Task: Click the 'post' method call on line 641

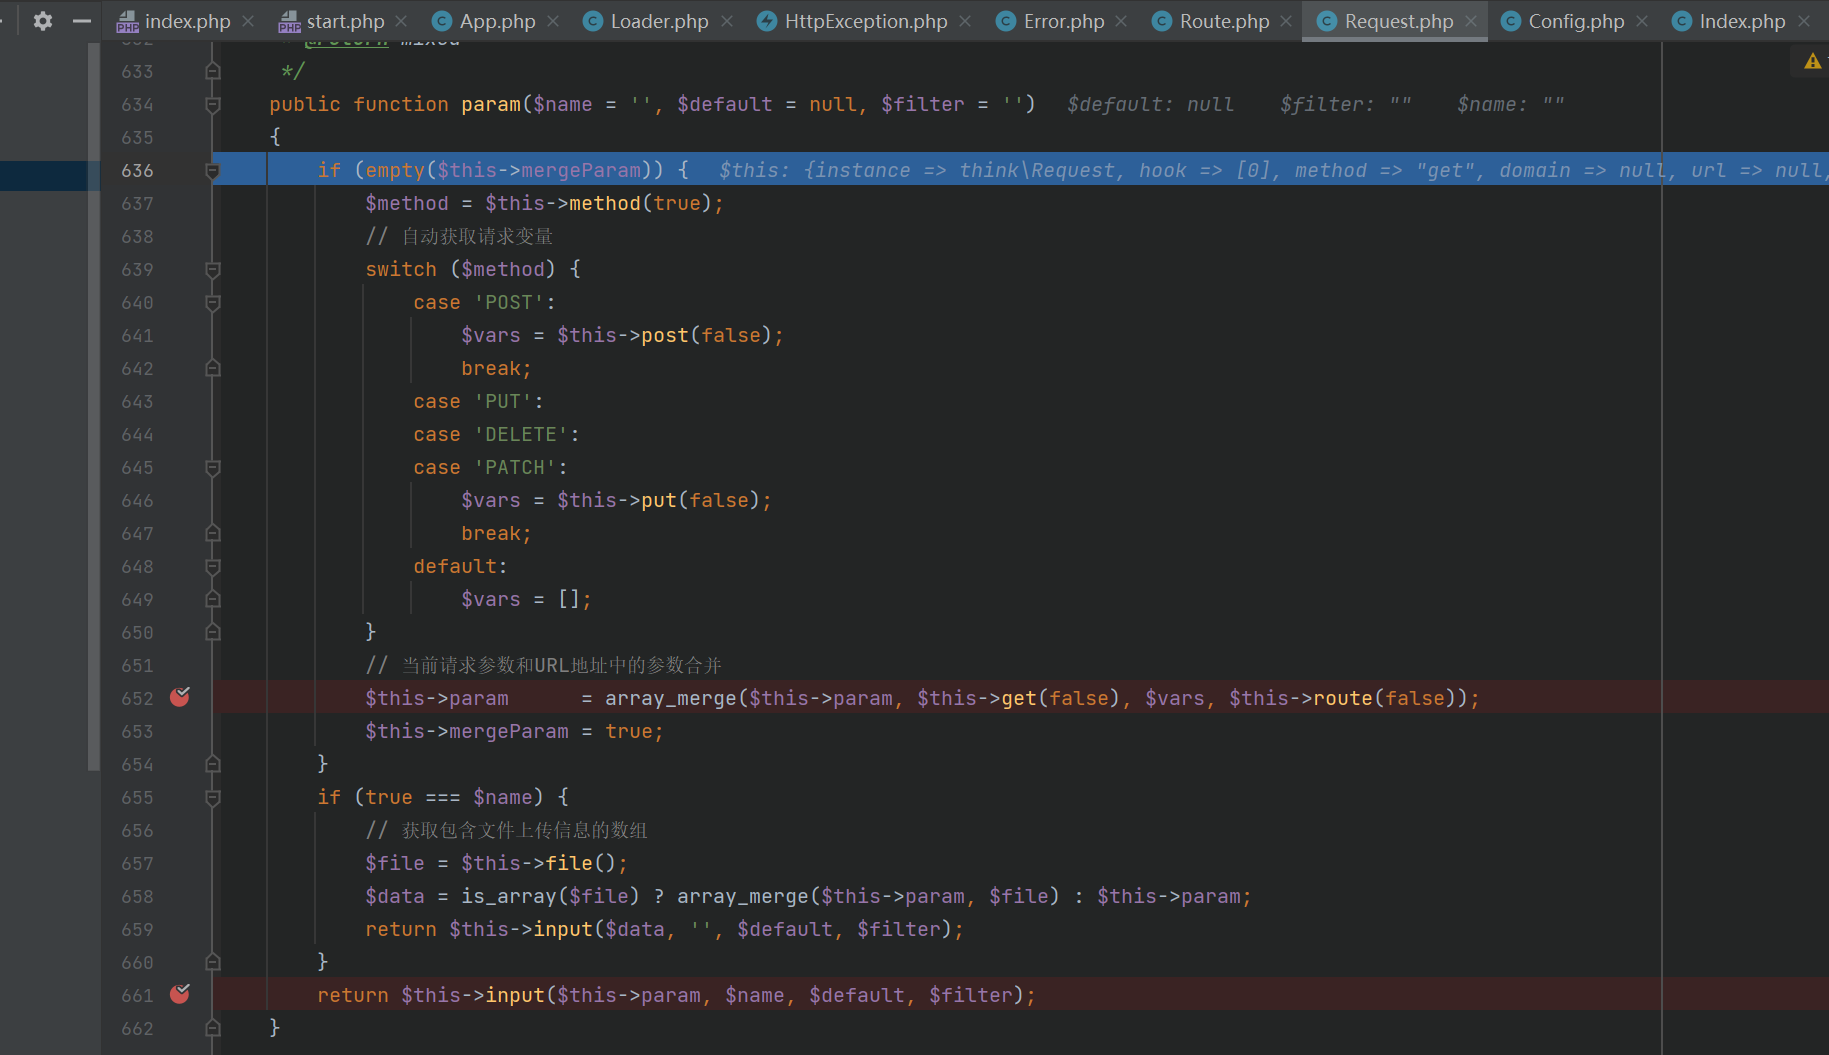Action: coord(665,335)
